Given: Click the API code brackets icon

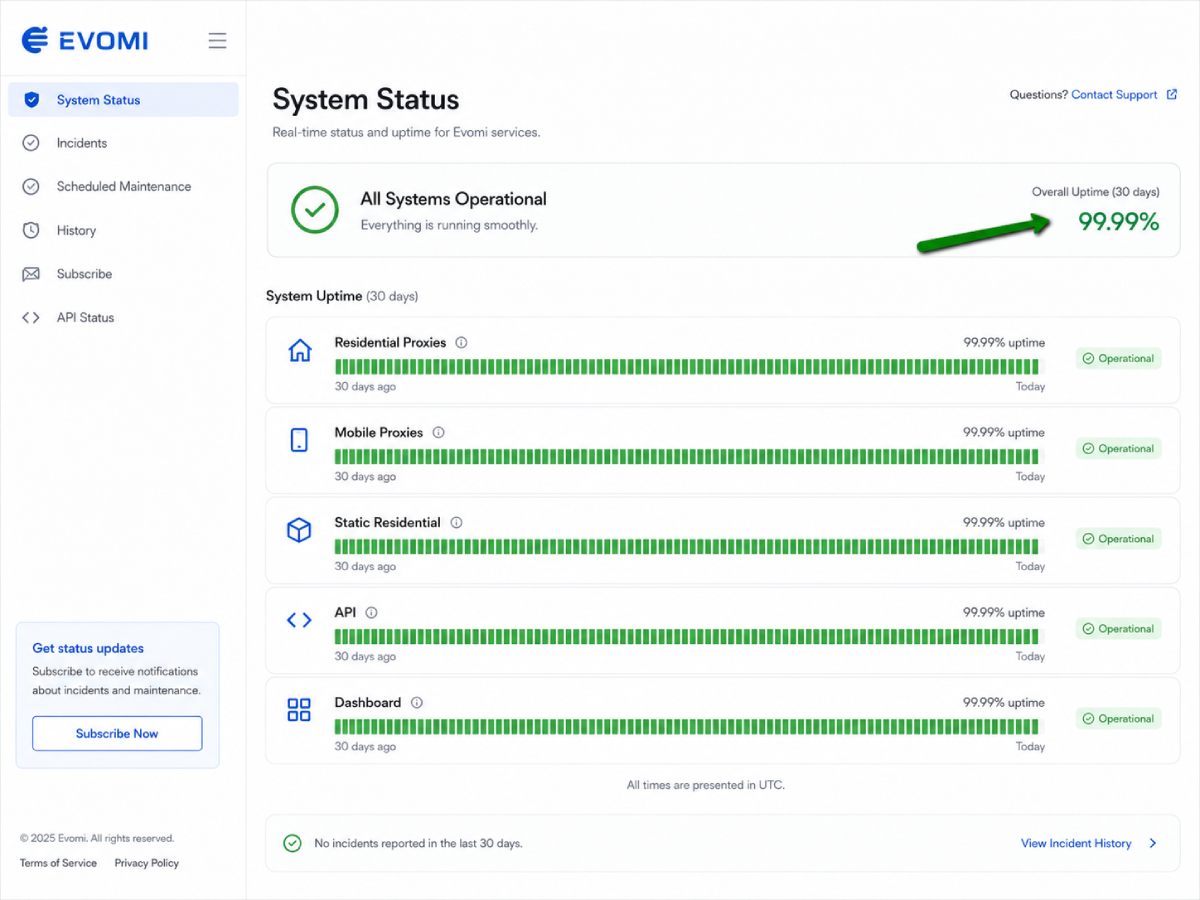Looking at the screenshot, I should [x=299, y=620].
